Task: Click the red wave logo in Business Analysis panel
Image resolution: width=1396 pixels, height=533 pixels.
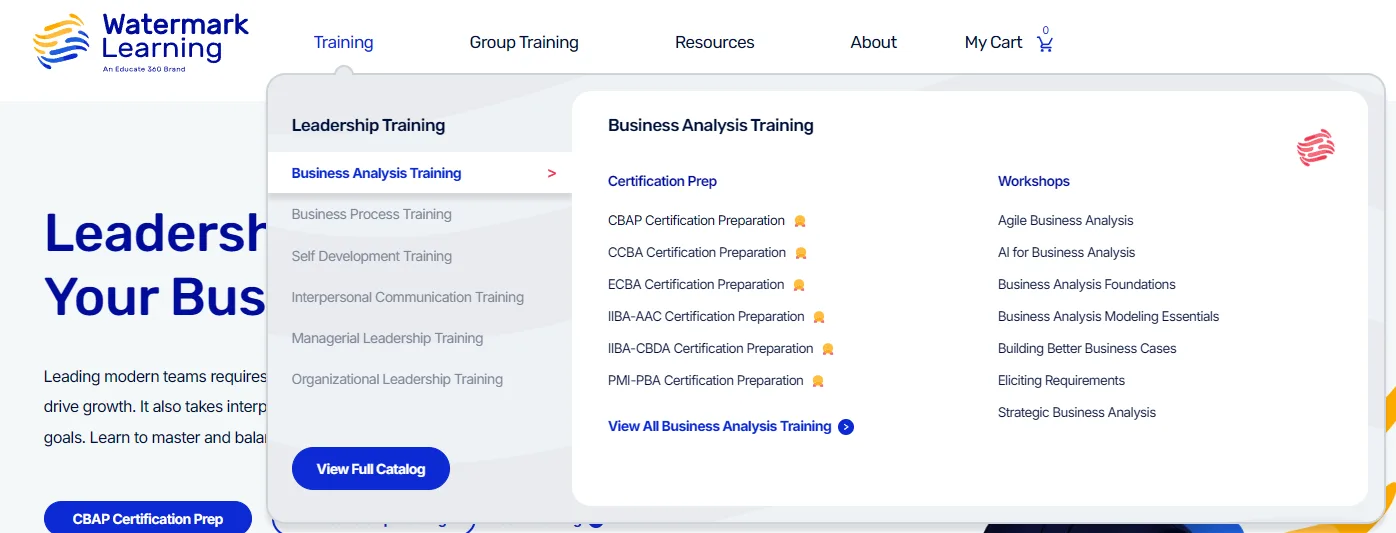Action: [1316, 148]
